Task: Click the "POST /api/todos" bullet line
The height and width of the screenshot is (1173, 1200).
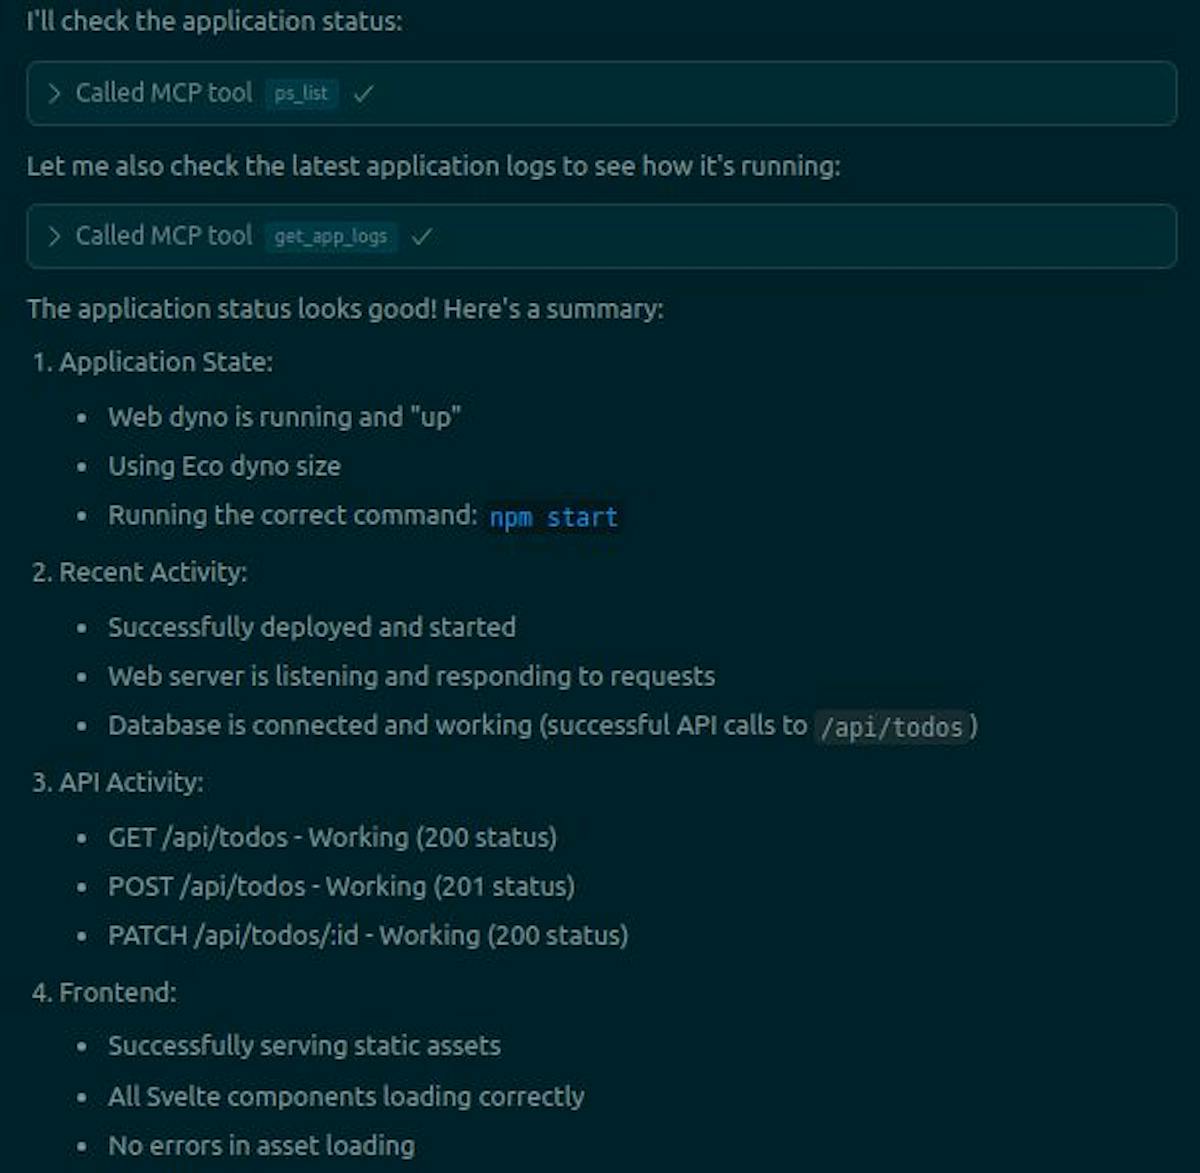Action: coord(341,886)
